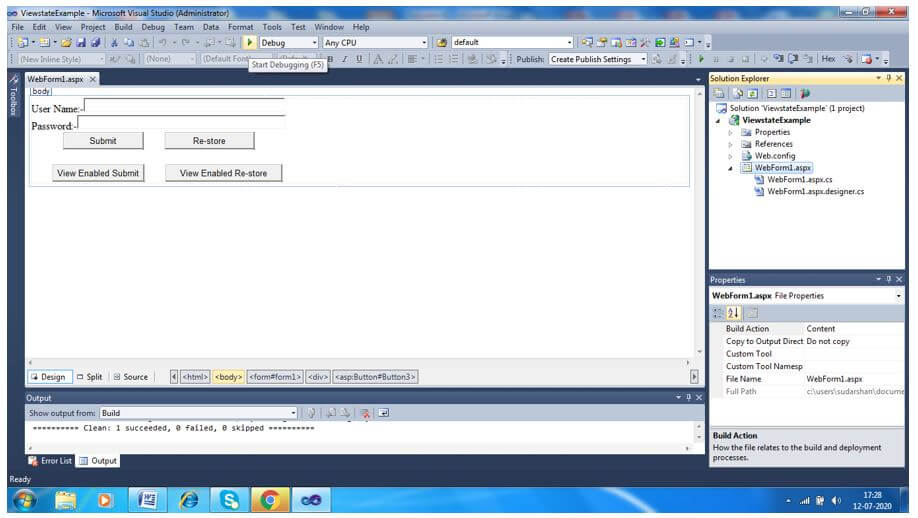This screenshot has width=918, height=518.
Task: Click Alphabetical sort icon in Properties panel
Action: [x=734, y=313]
